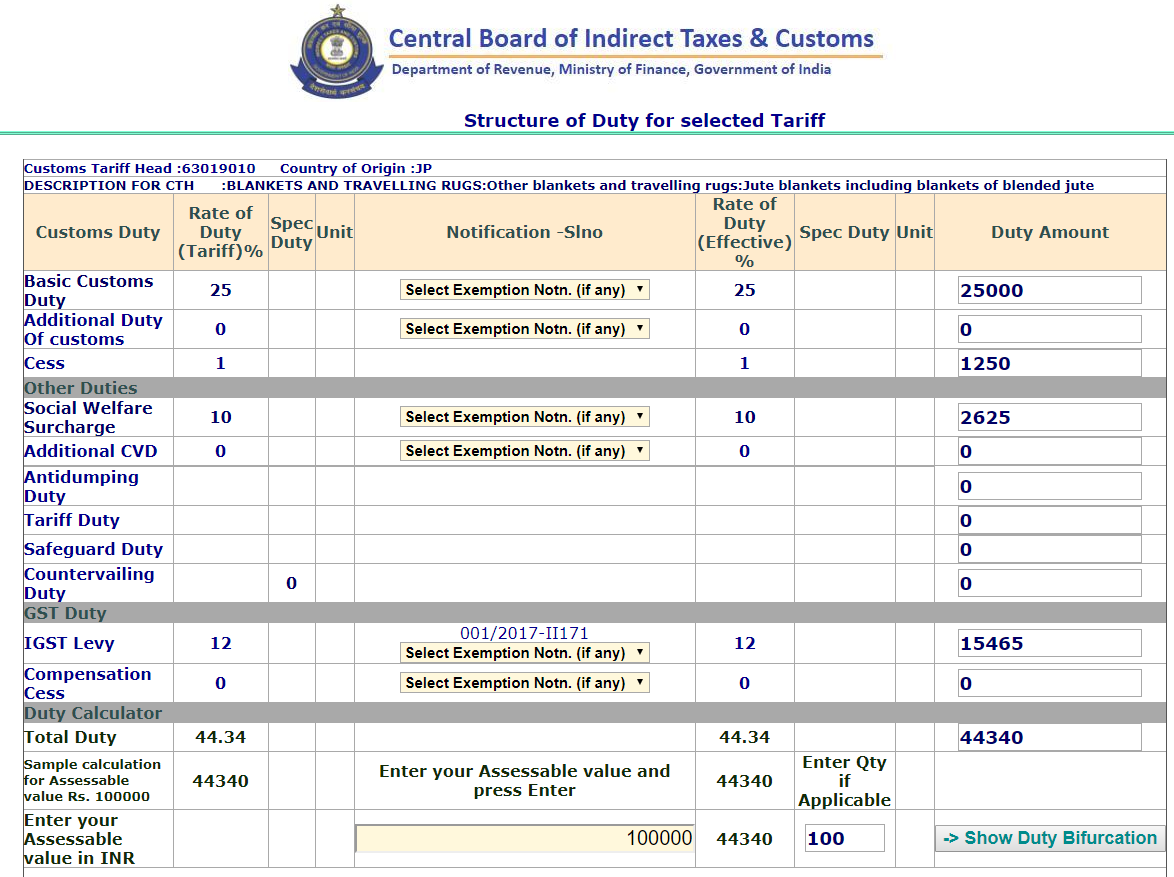This screenshot has width=1174, height=877.
Task: Click Duty Calculator section header
Action: click(93, 713)
